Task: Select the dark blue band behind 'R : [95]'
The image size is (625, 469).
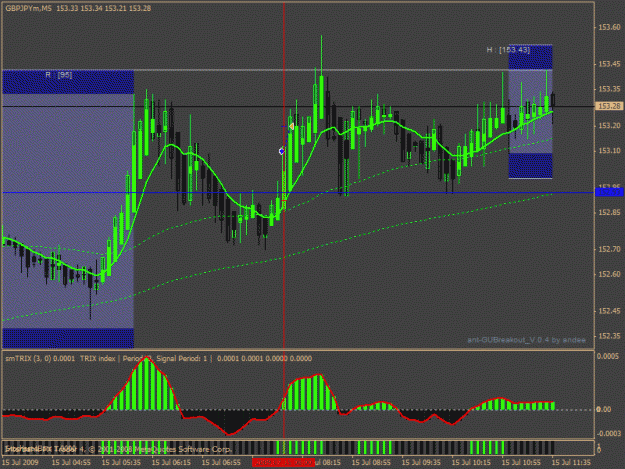Action: coord(68,82)
